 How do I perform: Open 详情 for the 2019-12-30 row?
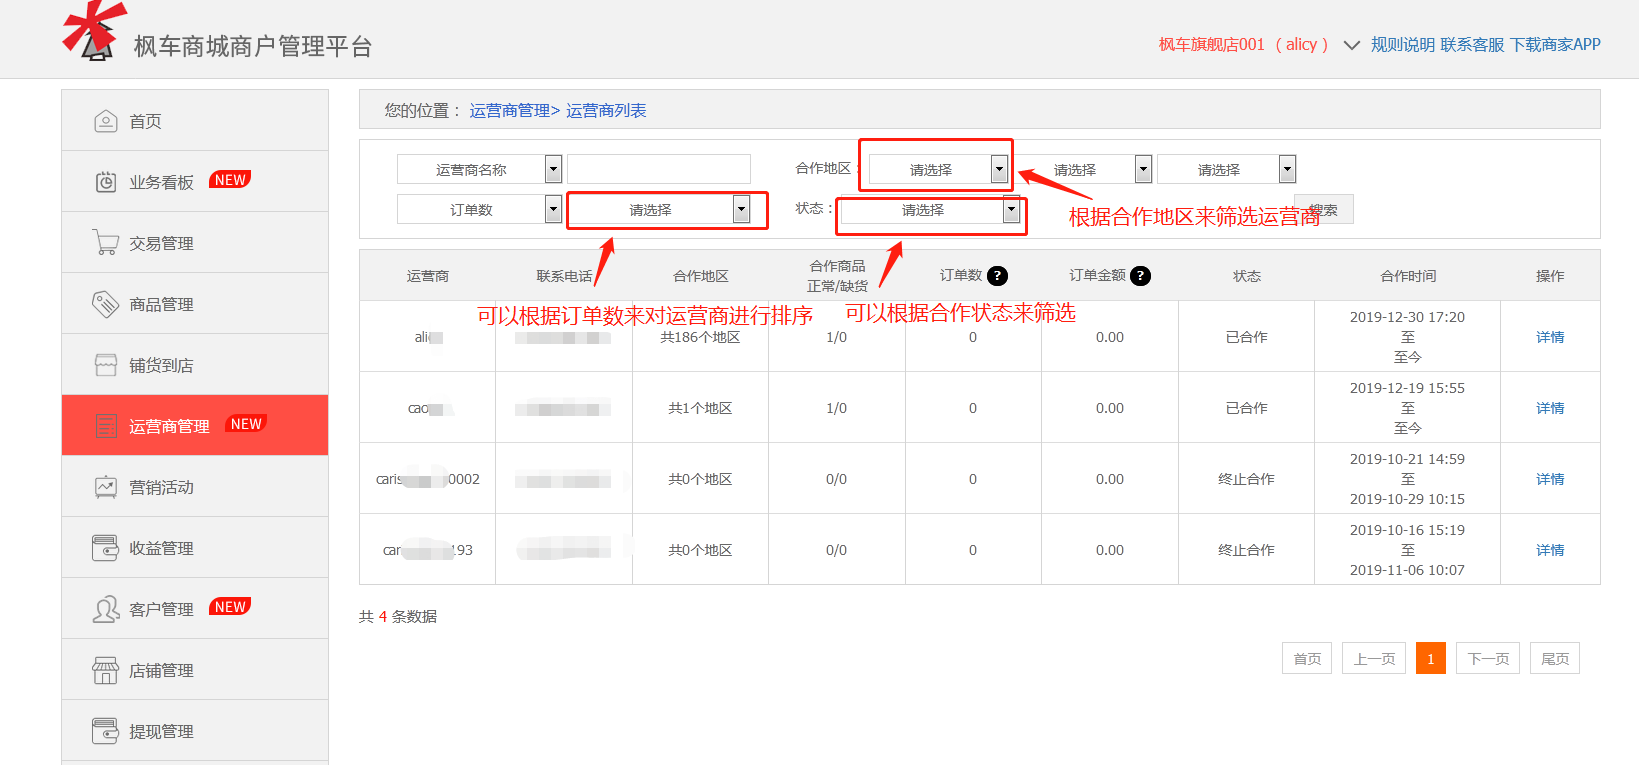click(x=1550, y=337)
